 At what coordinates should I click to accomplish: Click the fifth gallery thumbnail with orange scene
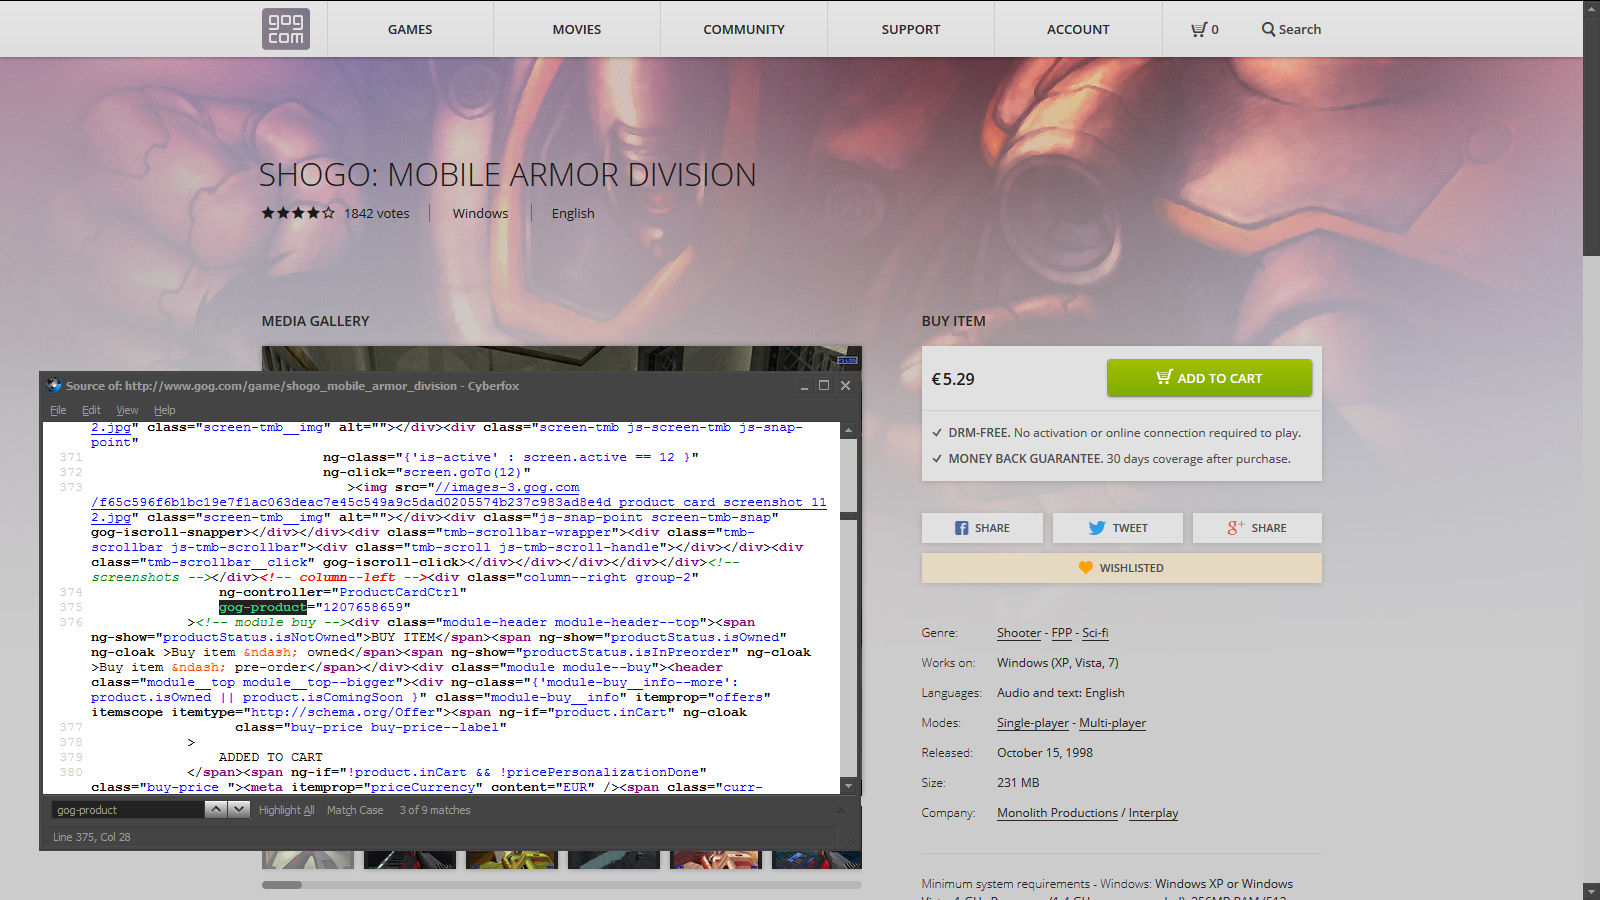coord(716,860)
